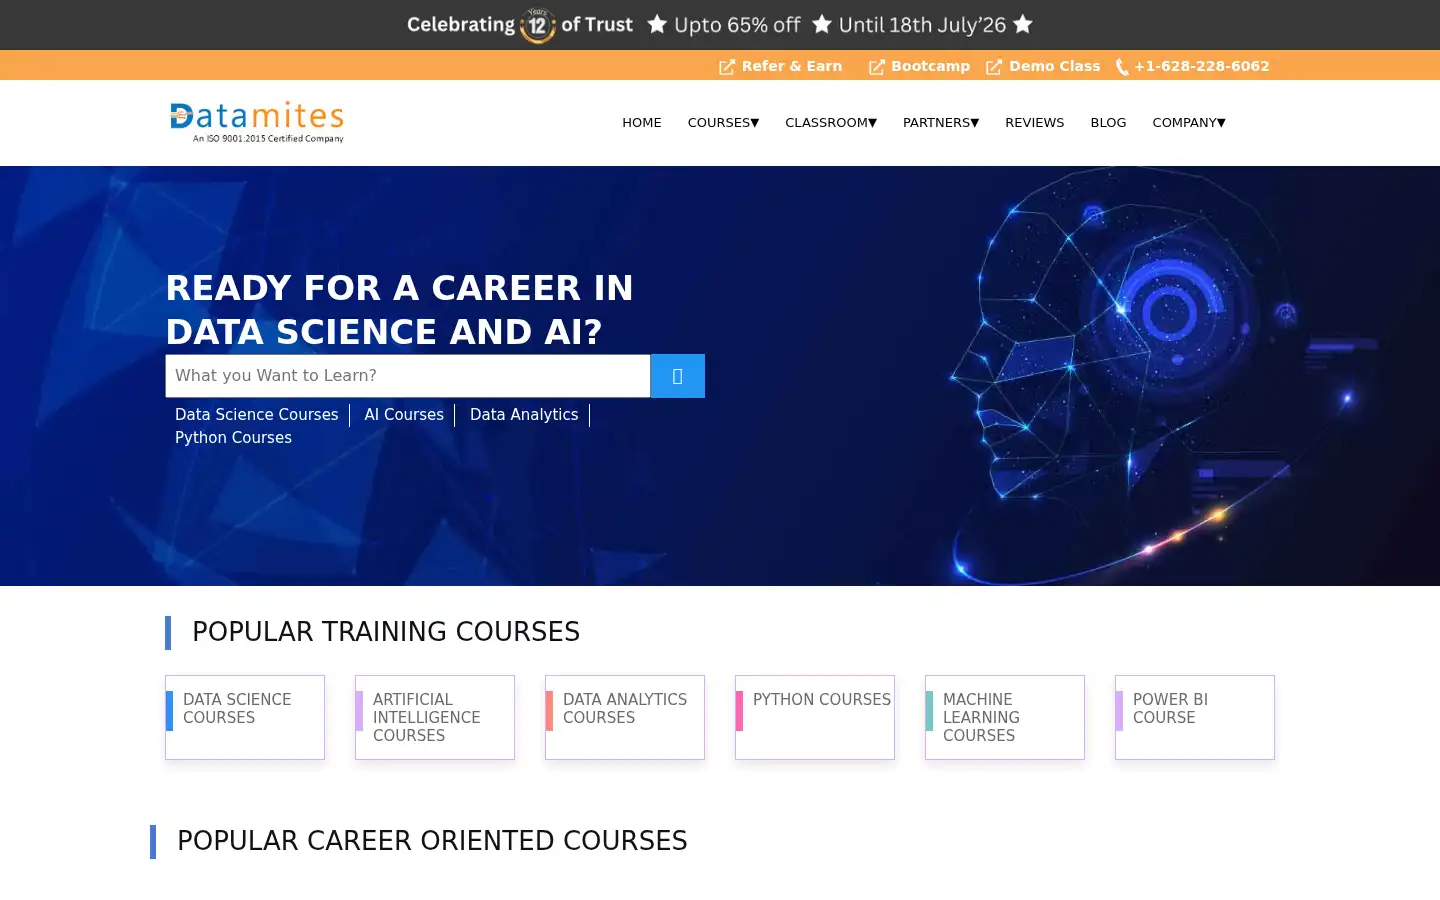The image size is (1440, 900).
Task: Click the Upto 65% off banner text
Action: click(x=737, y=25)
